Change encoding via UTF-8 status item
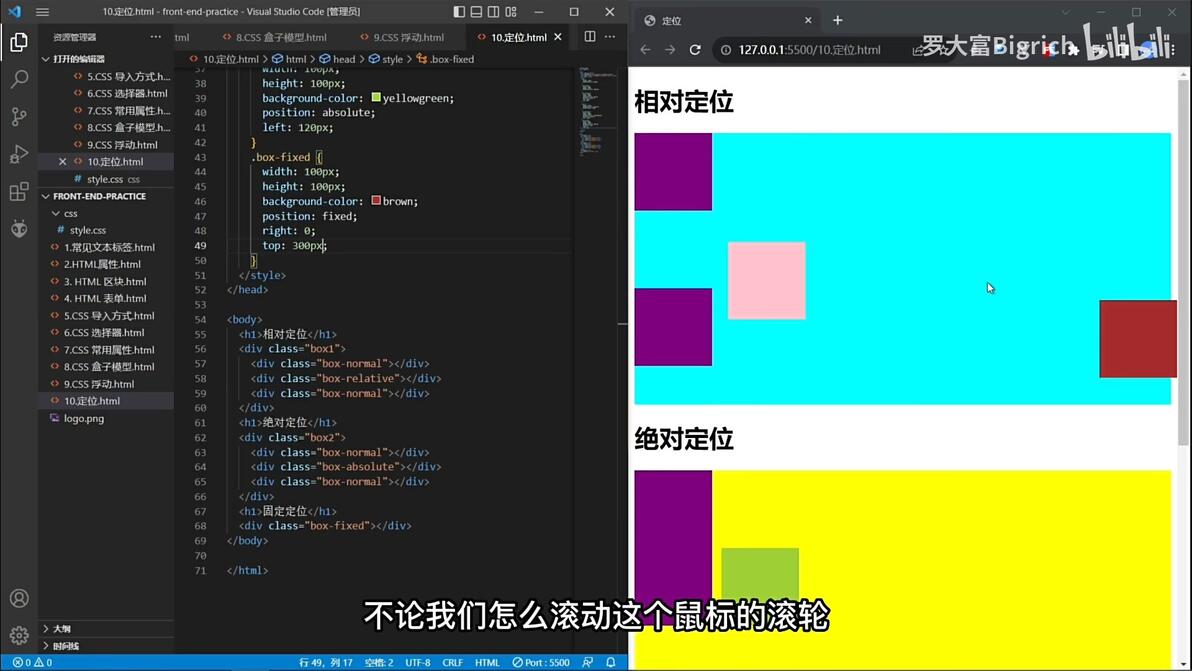1192x671 pixels. [417, 662]
